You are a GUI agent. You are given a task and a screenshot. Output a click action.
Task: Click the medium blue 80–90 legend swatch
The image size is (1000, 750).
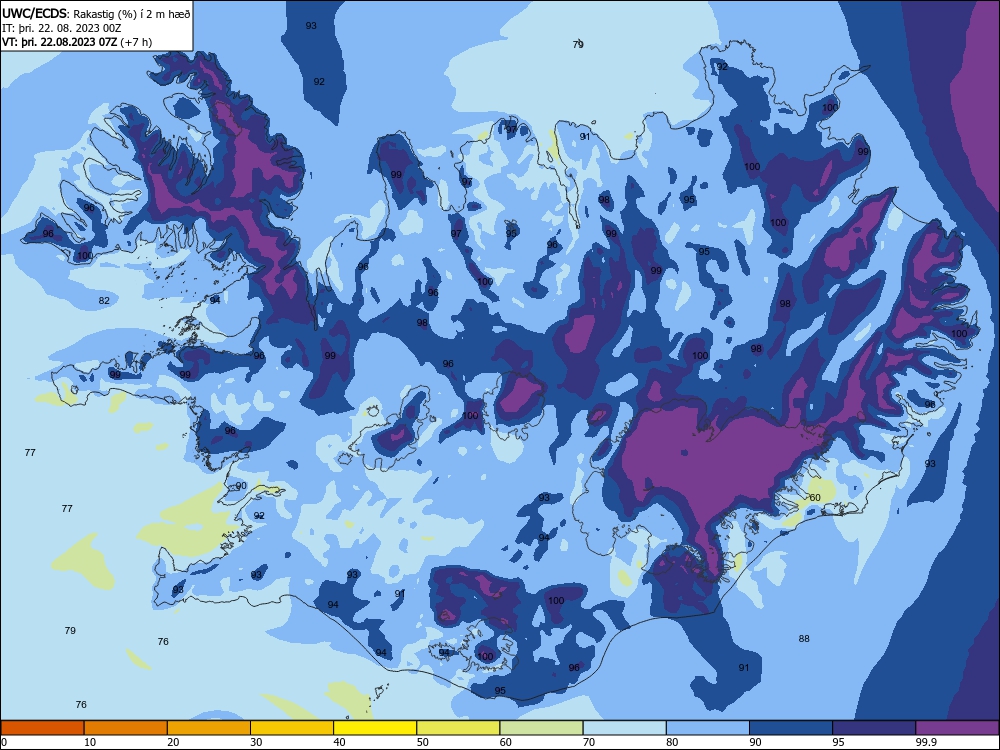tap(707, 728)
